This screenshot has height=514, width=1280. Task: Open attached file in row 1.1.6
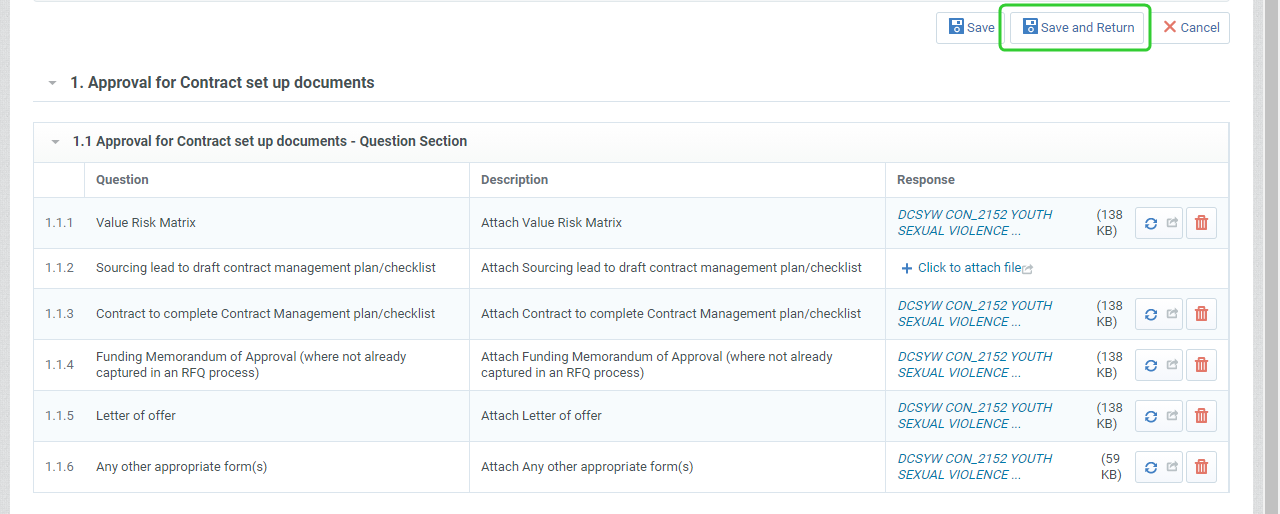[x=975, y=467]
